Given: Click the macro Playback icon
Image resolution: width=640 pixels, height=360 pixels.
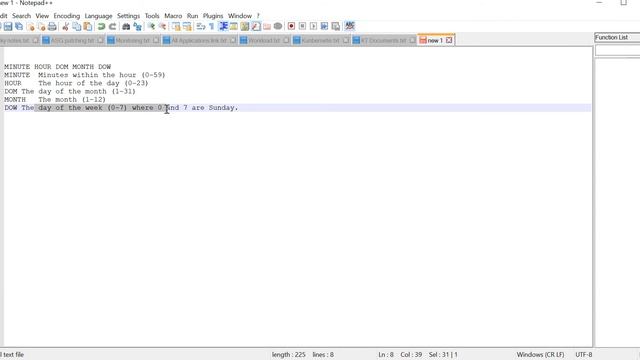Looking at the screenshot, I should [x=313, y=27].
